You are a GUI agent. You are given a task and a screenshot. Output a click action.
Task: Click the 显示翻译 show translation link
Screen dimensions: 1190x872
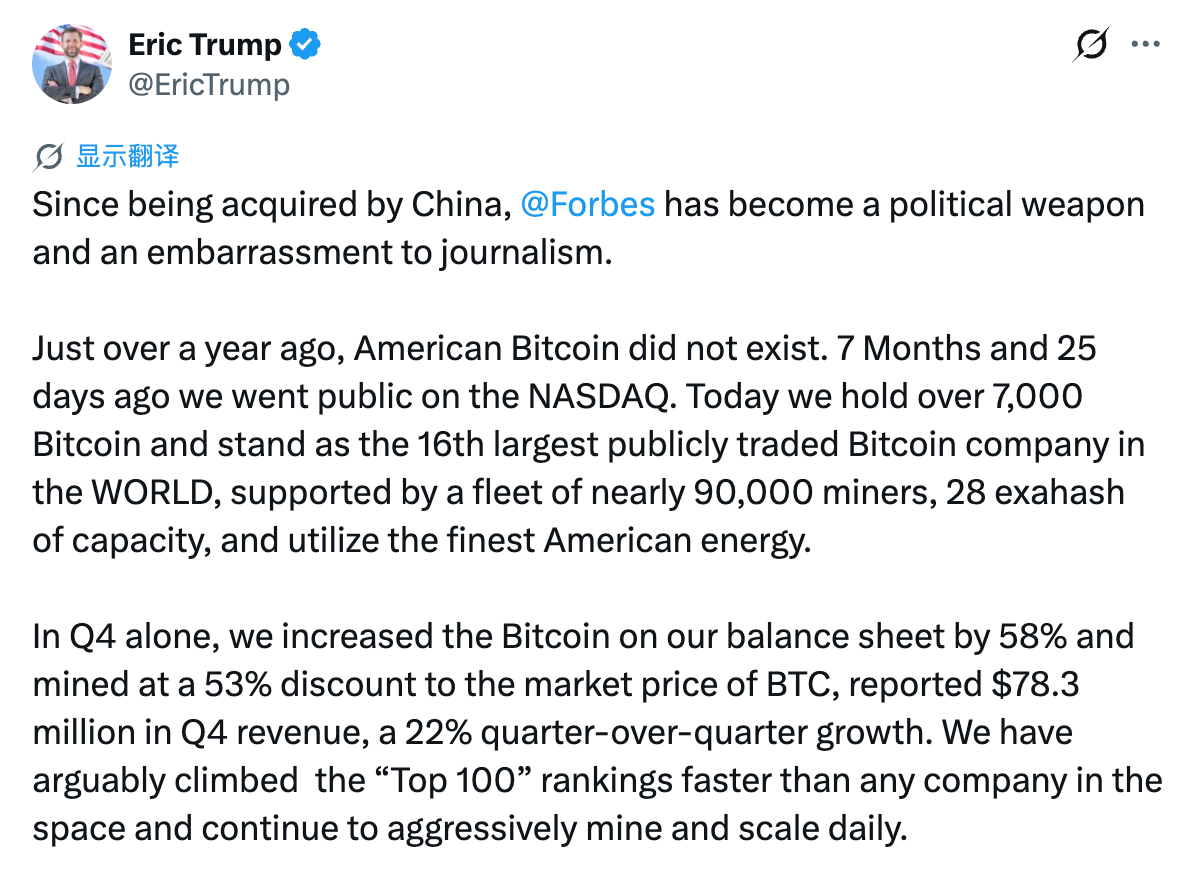click(127, 156)
